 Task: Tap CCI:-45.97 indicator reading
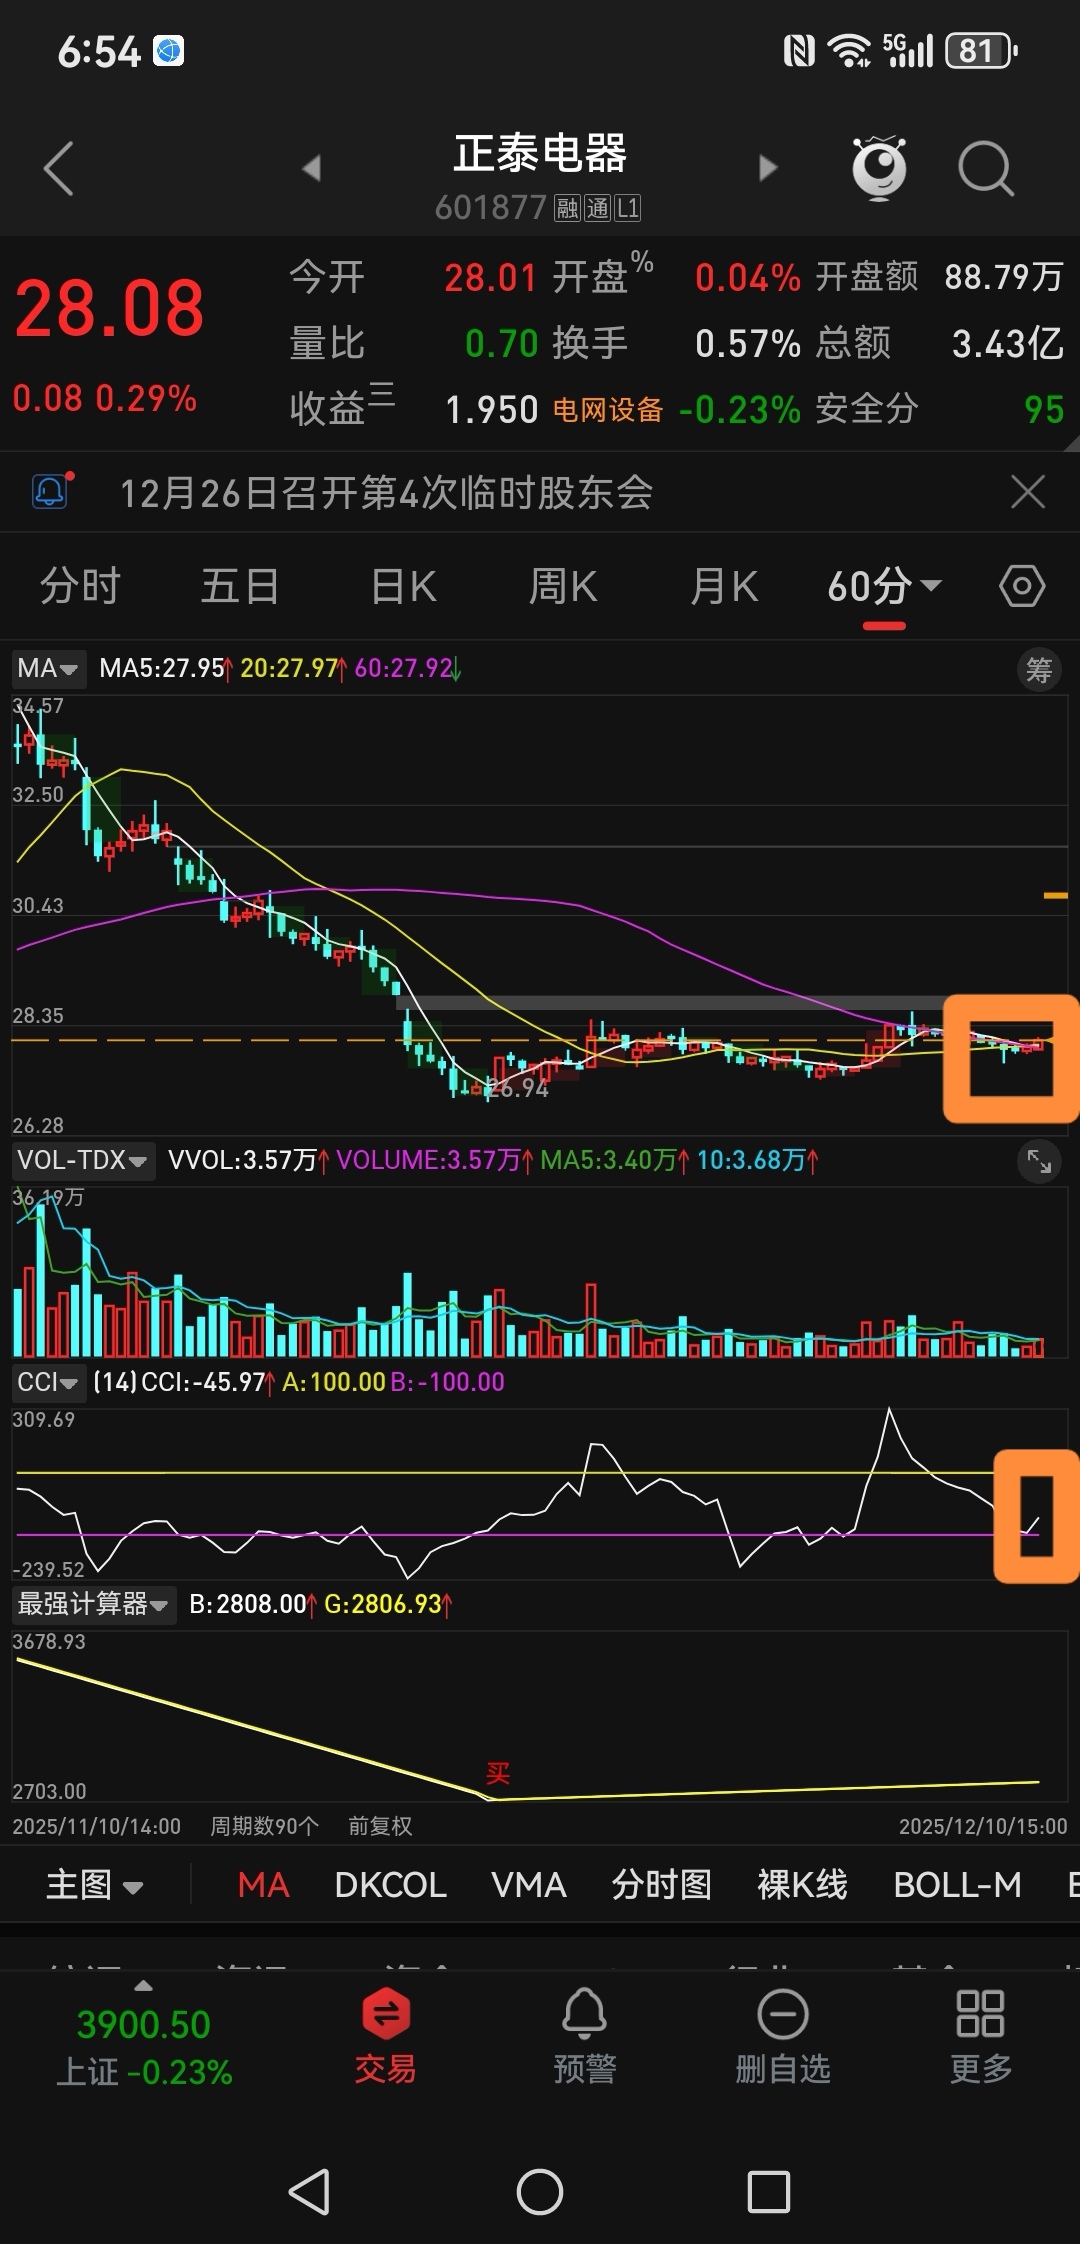(204, 1382)
